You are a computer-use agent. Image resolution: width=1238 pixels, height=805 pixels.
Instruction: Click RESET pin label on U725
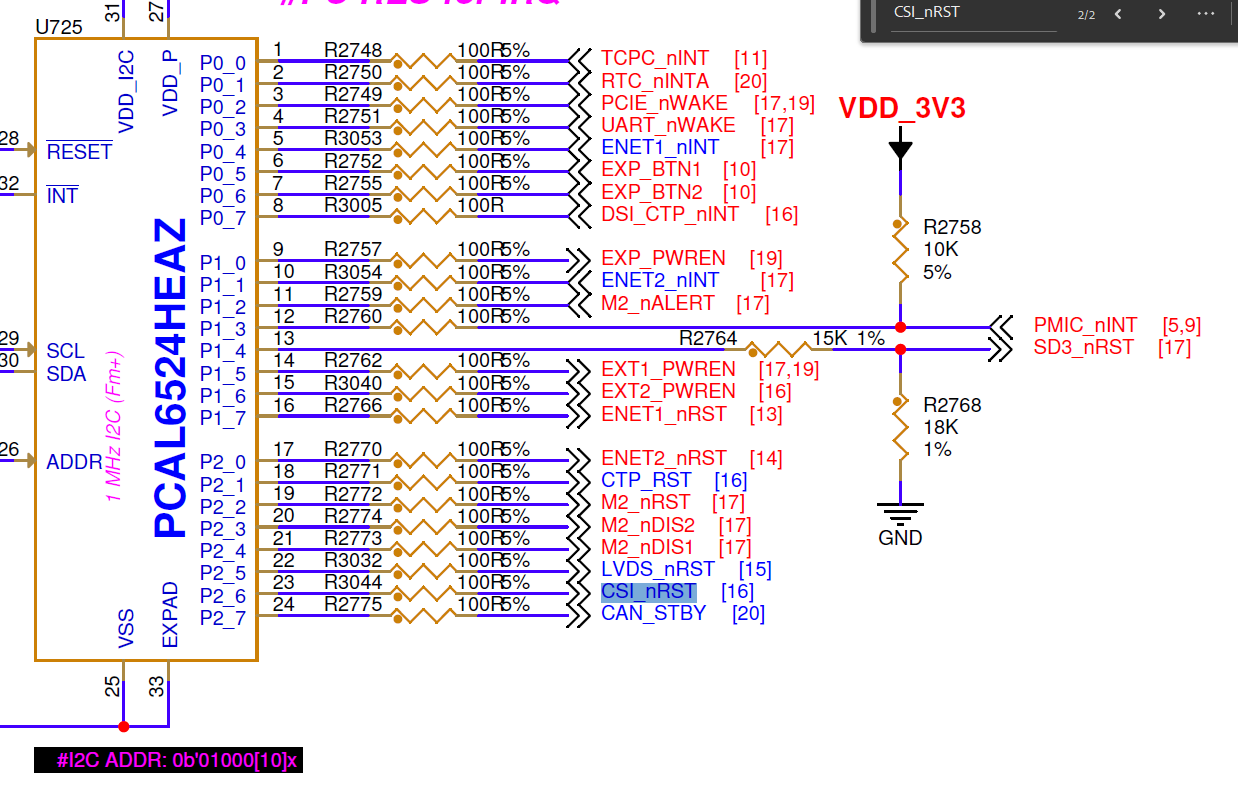(x=79, y=152)
